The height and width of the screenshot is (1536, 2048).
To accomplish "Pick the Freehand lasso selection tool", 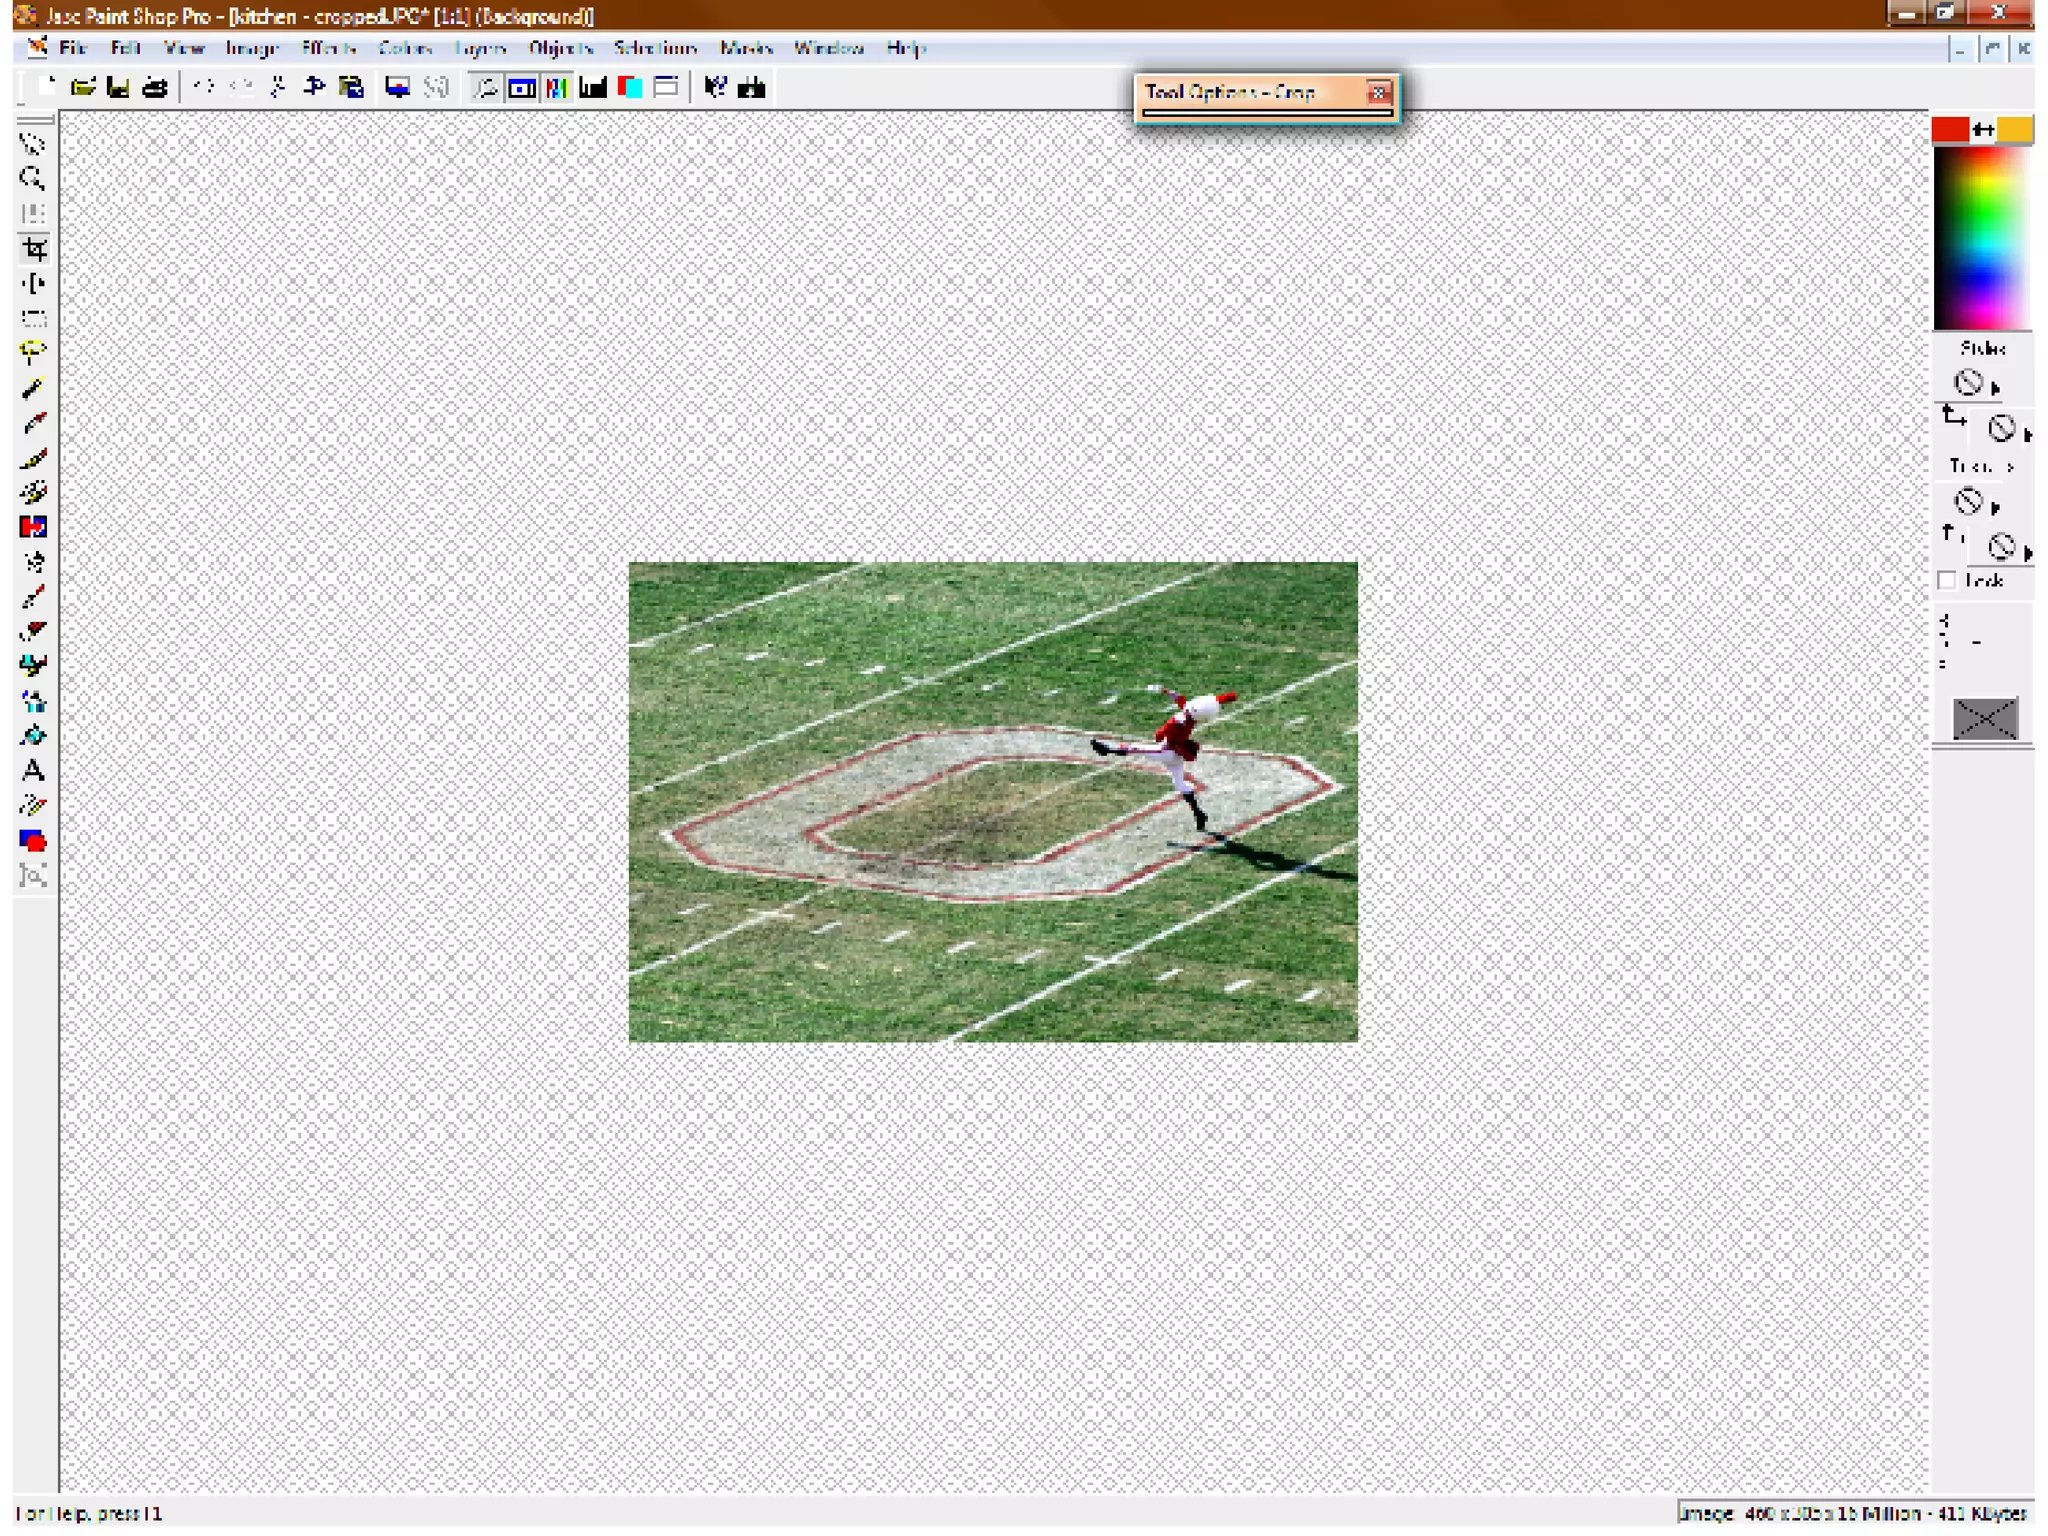I will coord(33,352).
